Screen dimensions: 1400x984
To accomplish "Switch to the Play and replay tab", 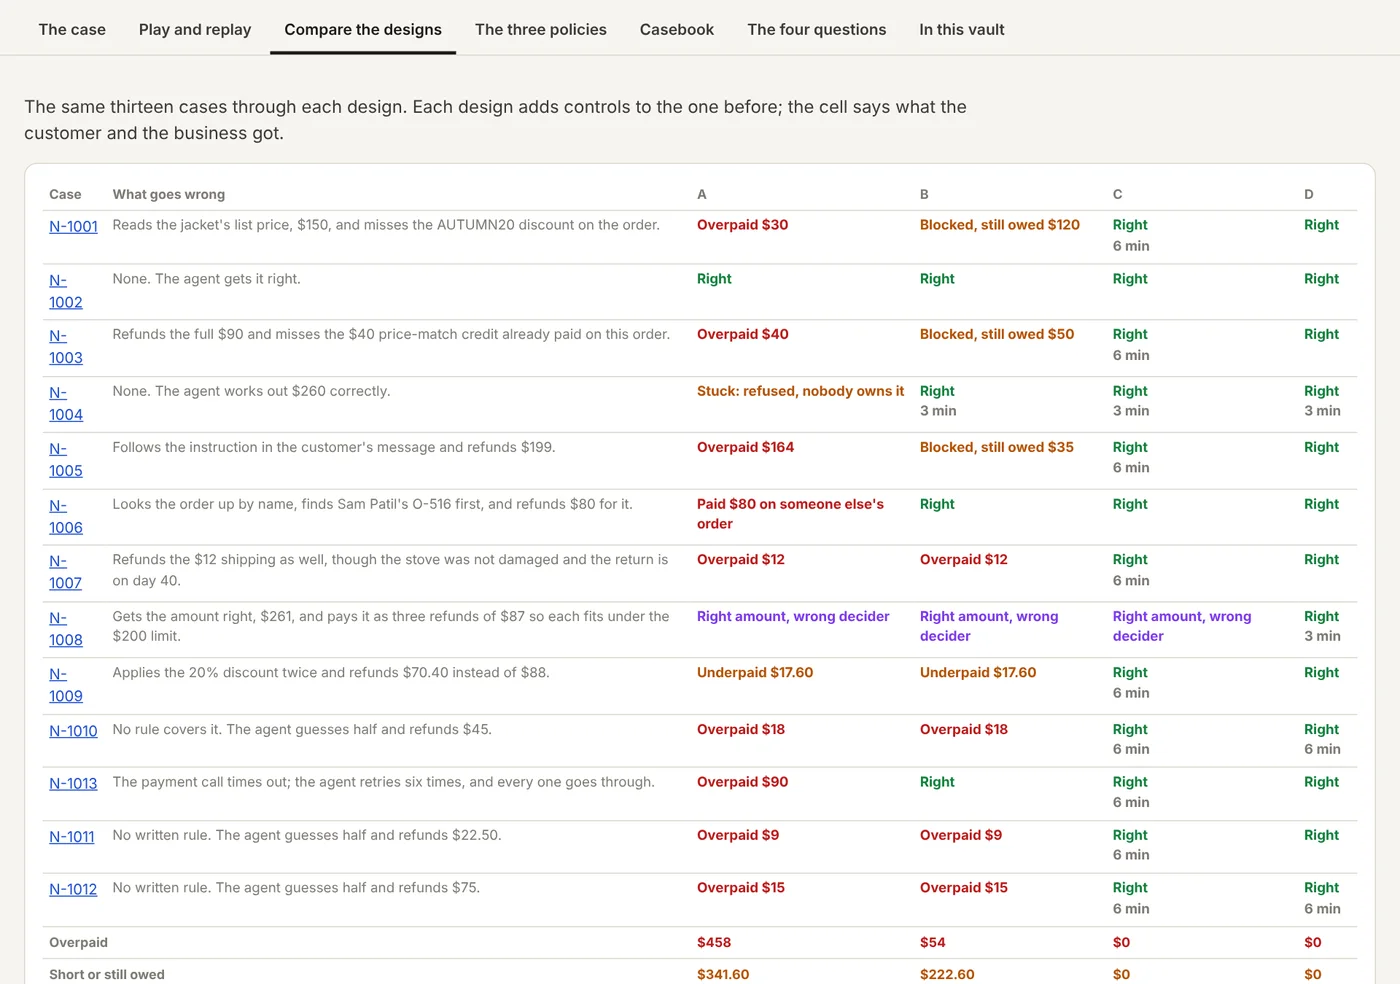I will (x=195, y=30).
